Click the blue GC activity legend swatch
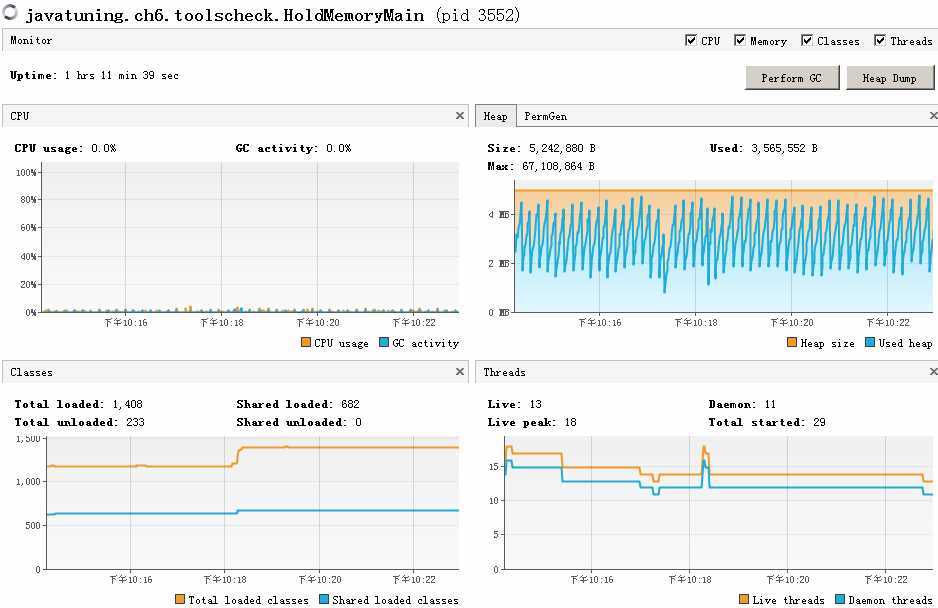The image size is (938, 608). 384,342
